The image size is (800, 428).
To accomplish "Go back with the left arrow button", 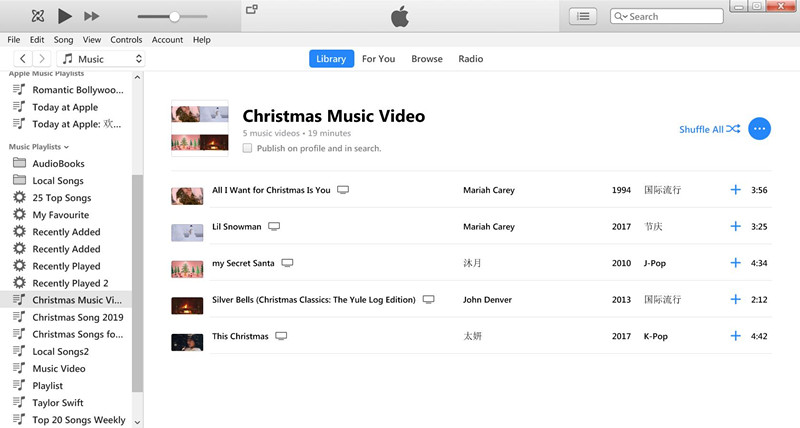I will point(23,59).
